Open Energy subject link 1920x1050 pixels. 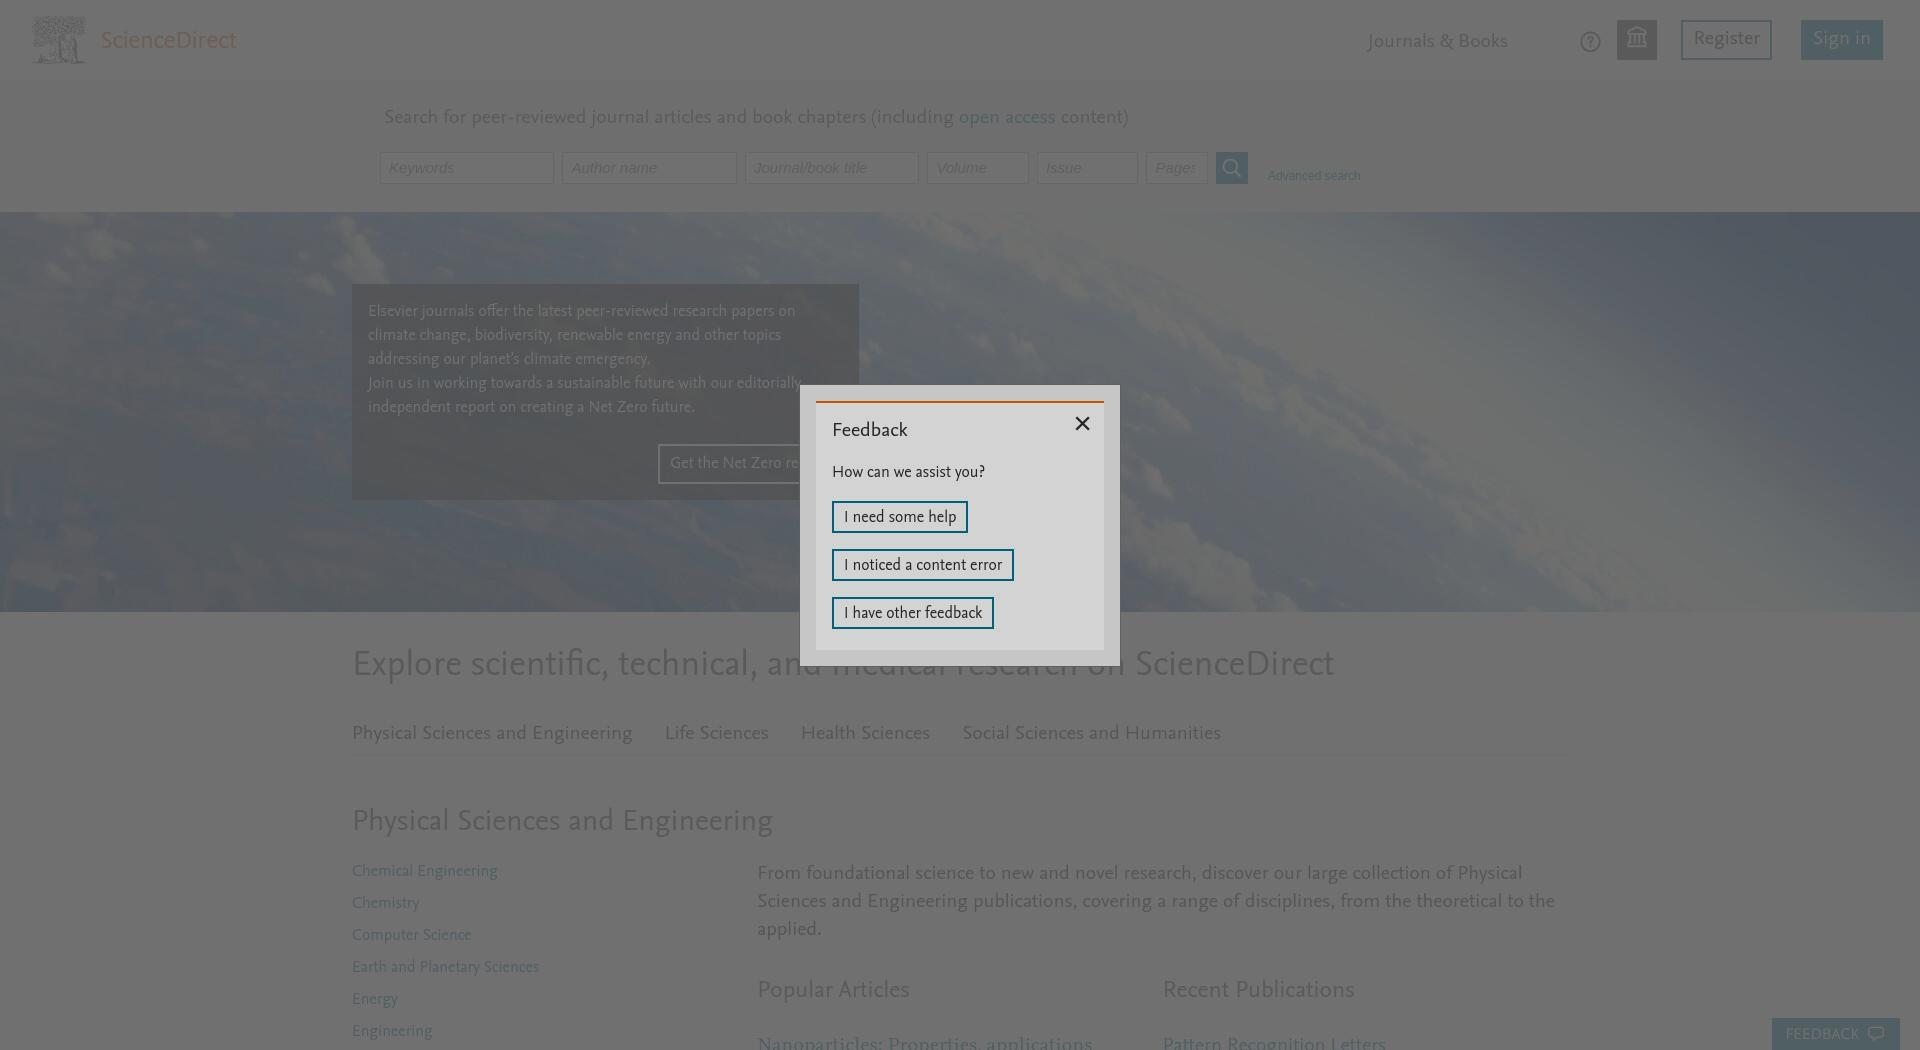(x=375, y=999)
